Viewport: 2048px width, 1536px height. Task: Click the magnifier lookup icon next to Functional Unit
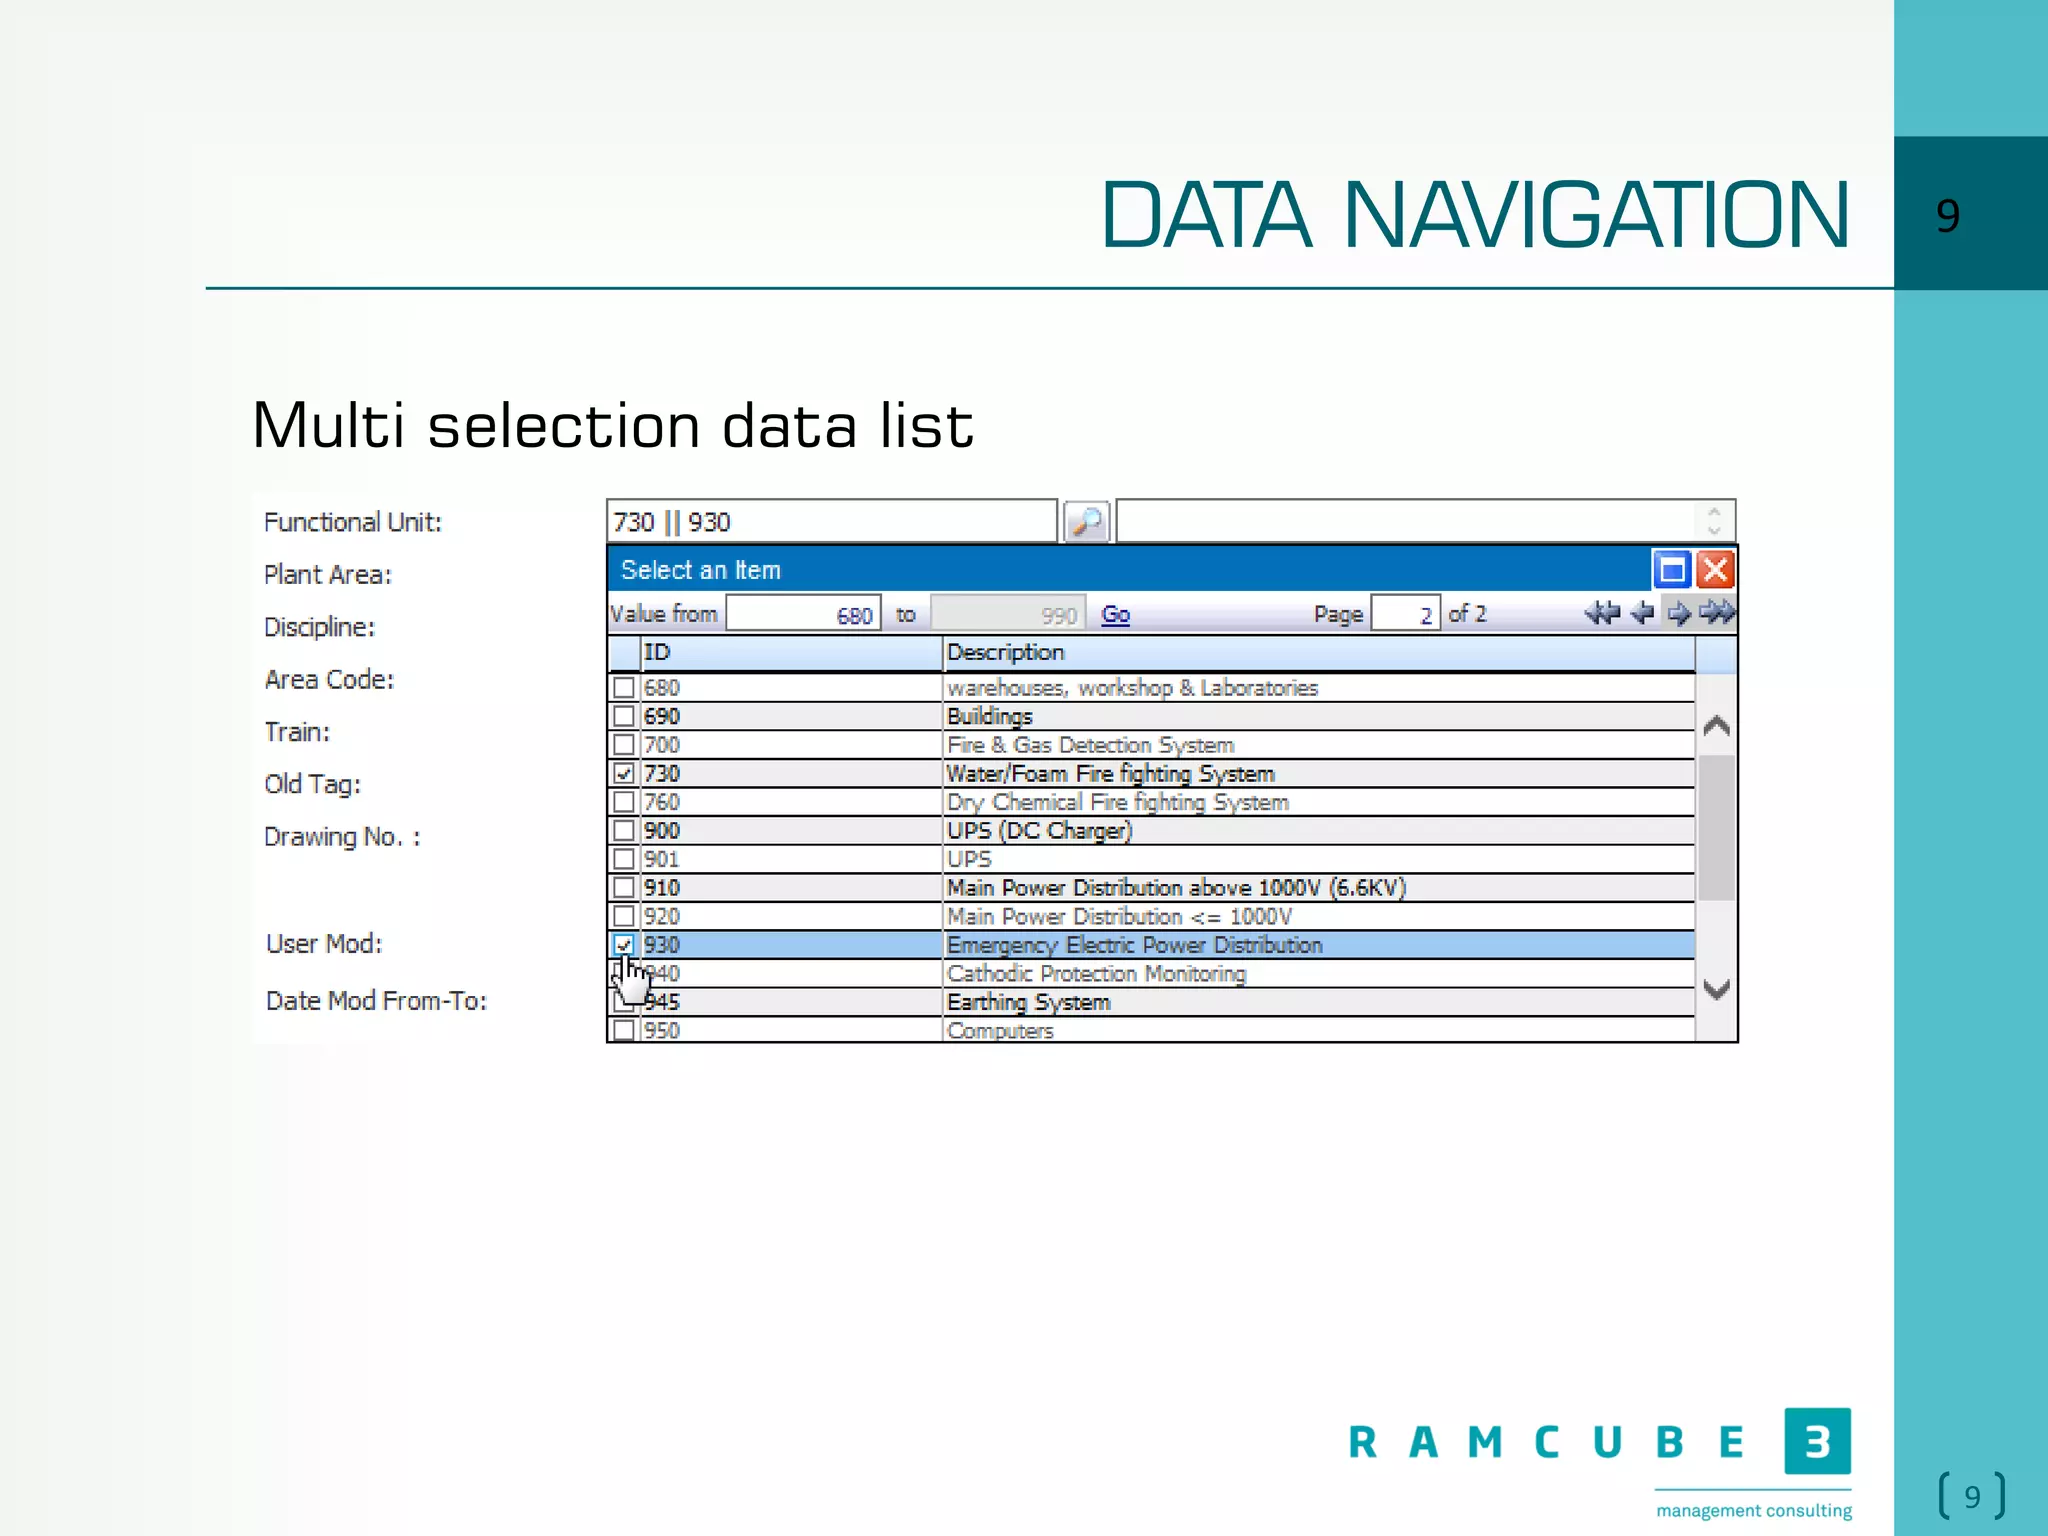tap(1086, 521)
